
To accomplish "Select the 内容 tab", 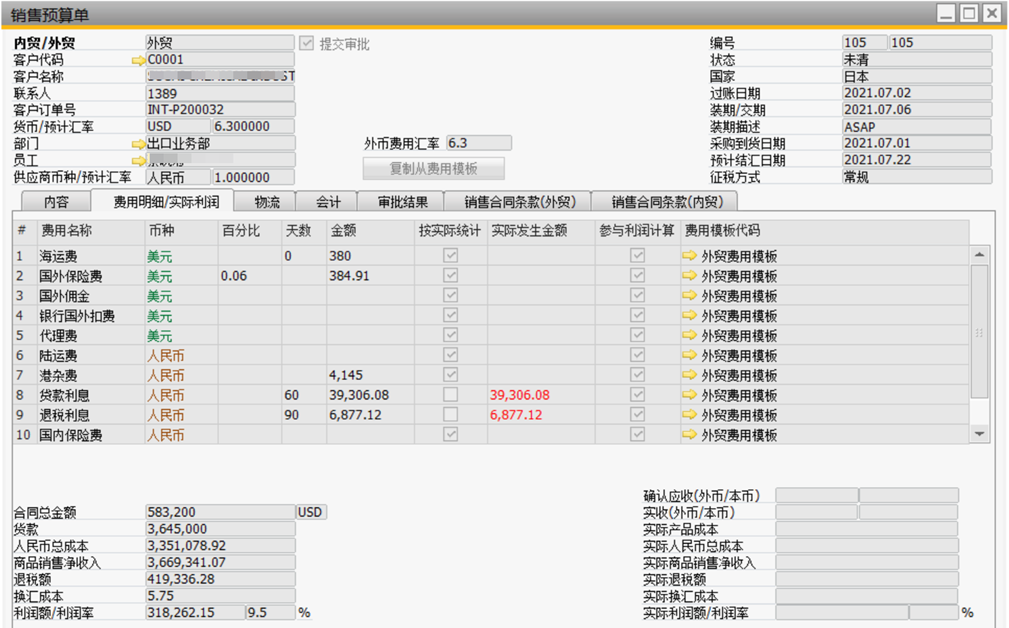I will click(x=56, y=202).
